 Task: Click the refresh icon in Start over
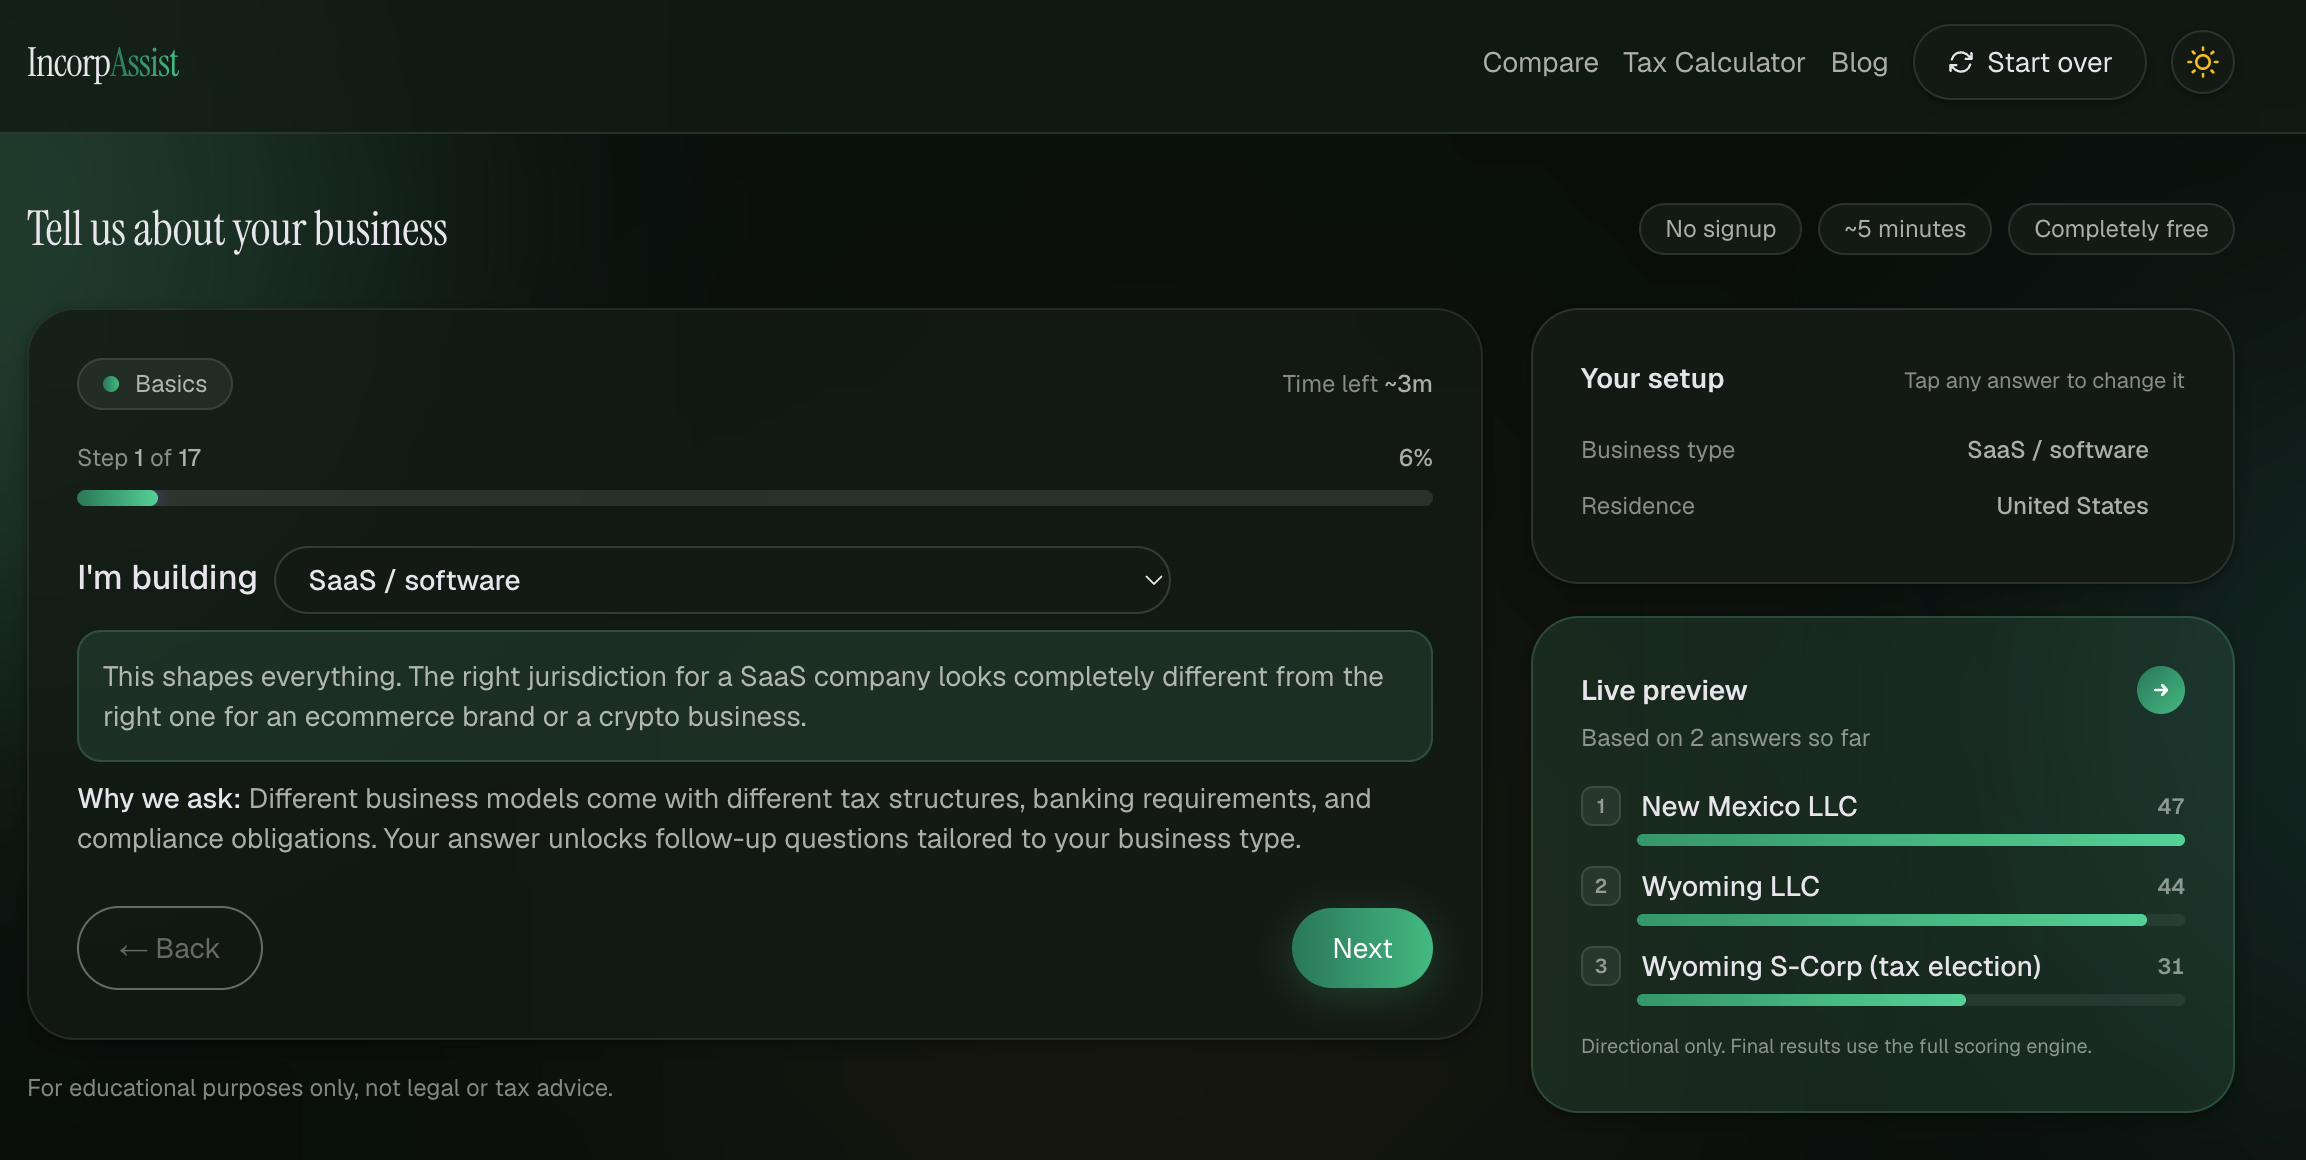click(1960, 62)
